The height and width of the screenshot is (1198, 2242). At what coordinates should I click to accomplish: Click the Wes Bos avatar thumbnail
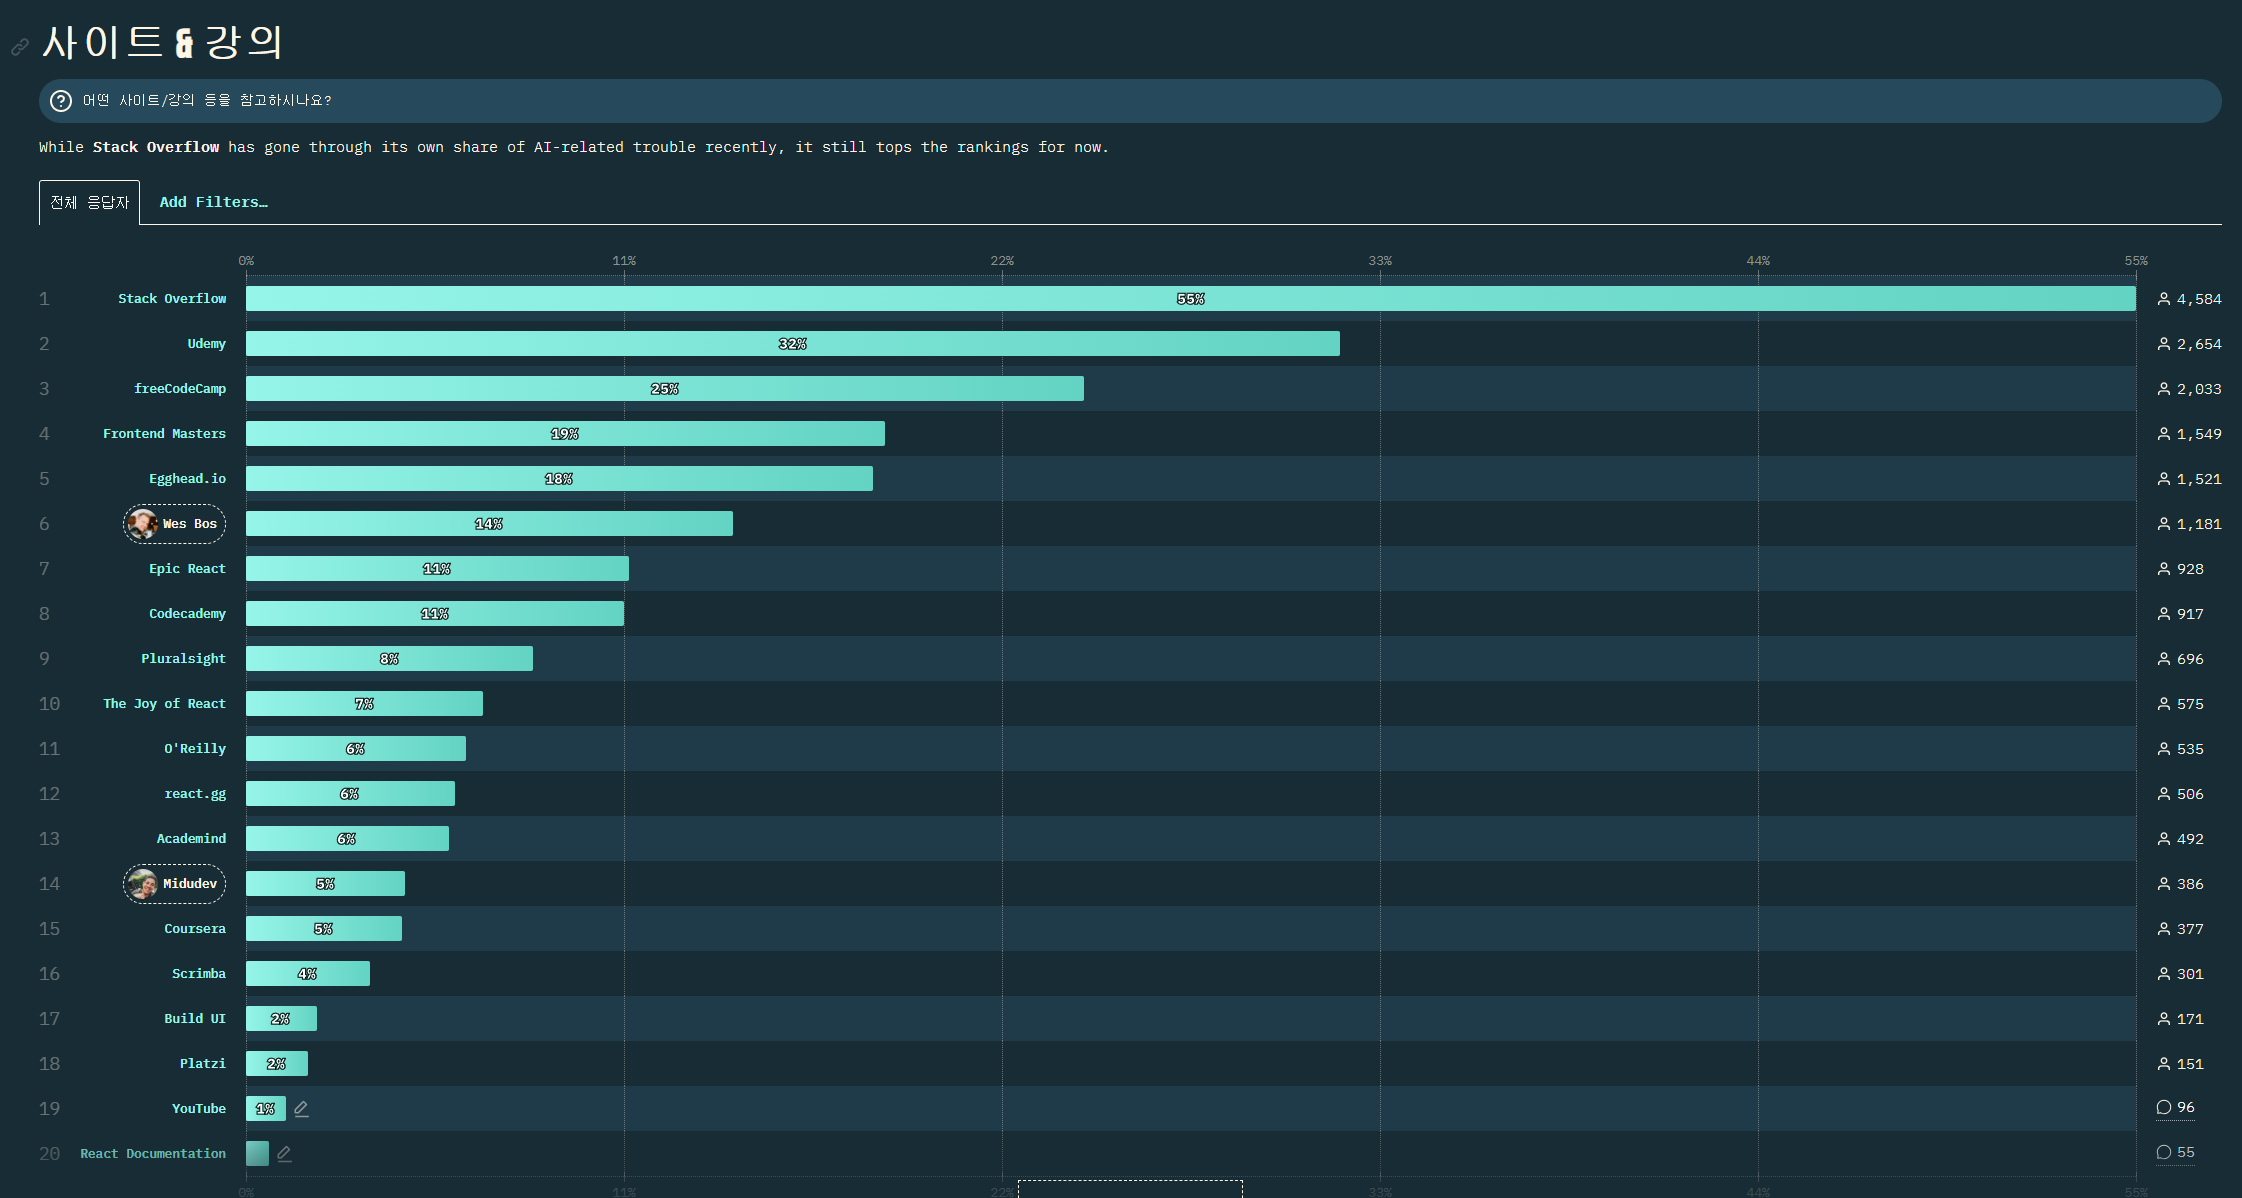click(142, 524)
